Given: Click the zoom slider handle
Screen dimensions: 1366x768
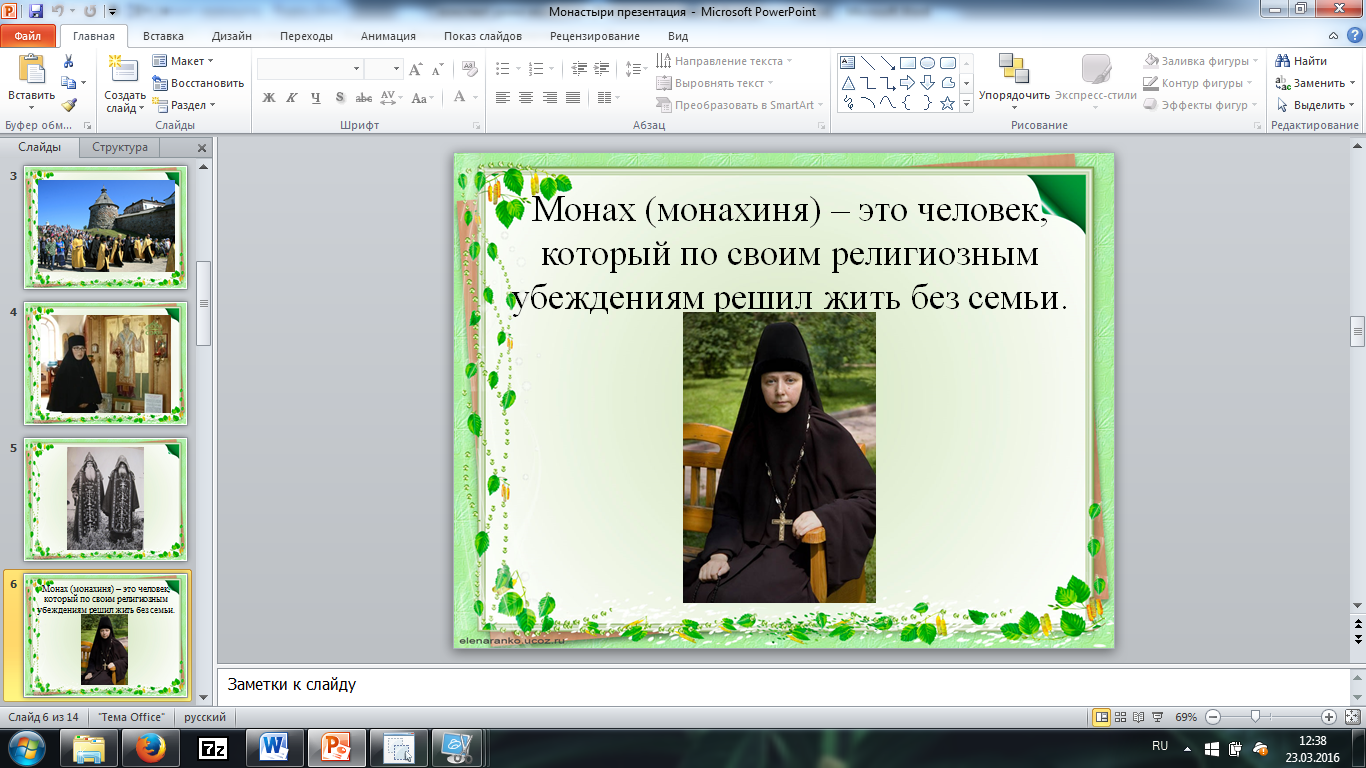Looking at the screenshot, I should point(1254,717).
